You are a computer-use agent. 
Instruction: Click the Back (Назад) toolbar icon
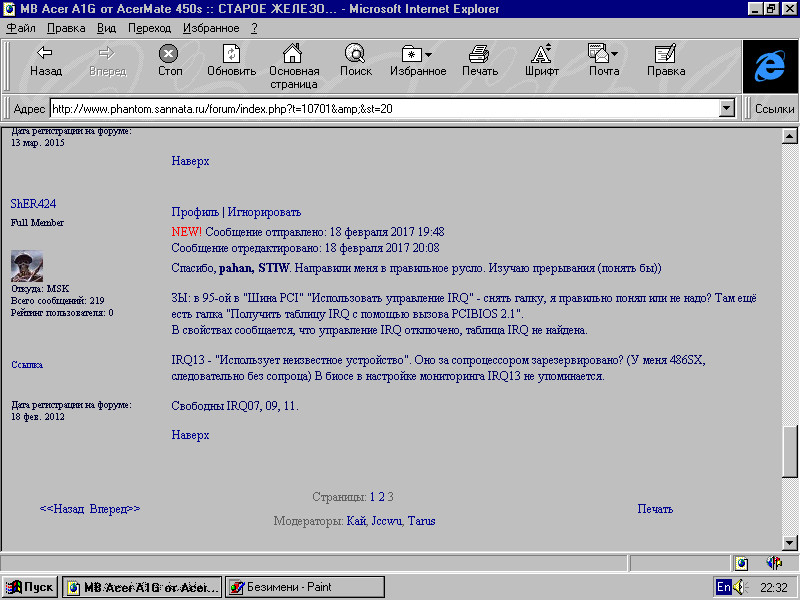click(x=45, y=61)
